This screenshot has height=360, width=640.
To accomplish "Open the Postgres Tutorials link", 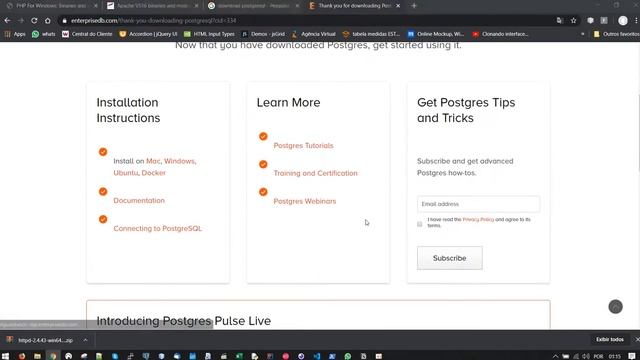I will [x=303, y=146].
